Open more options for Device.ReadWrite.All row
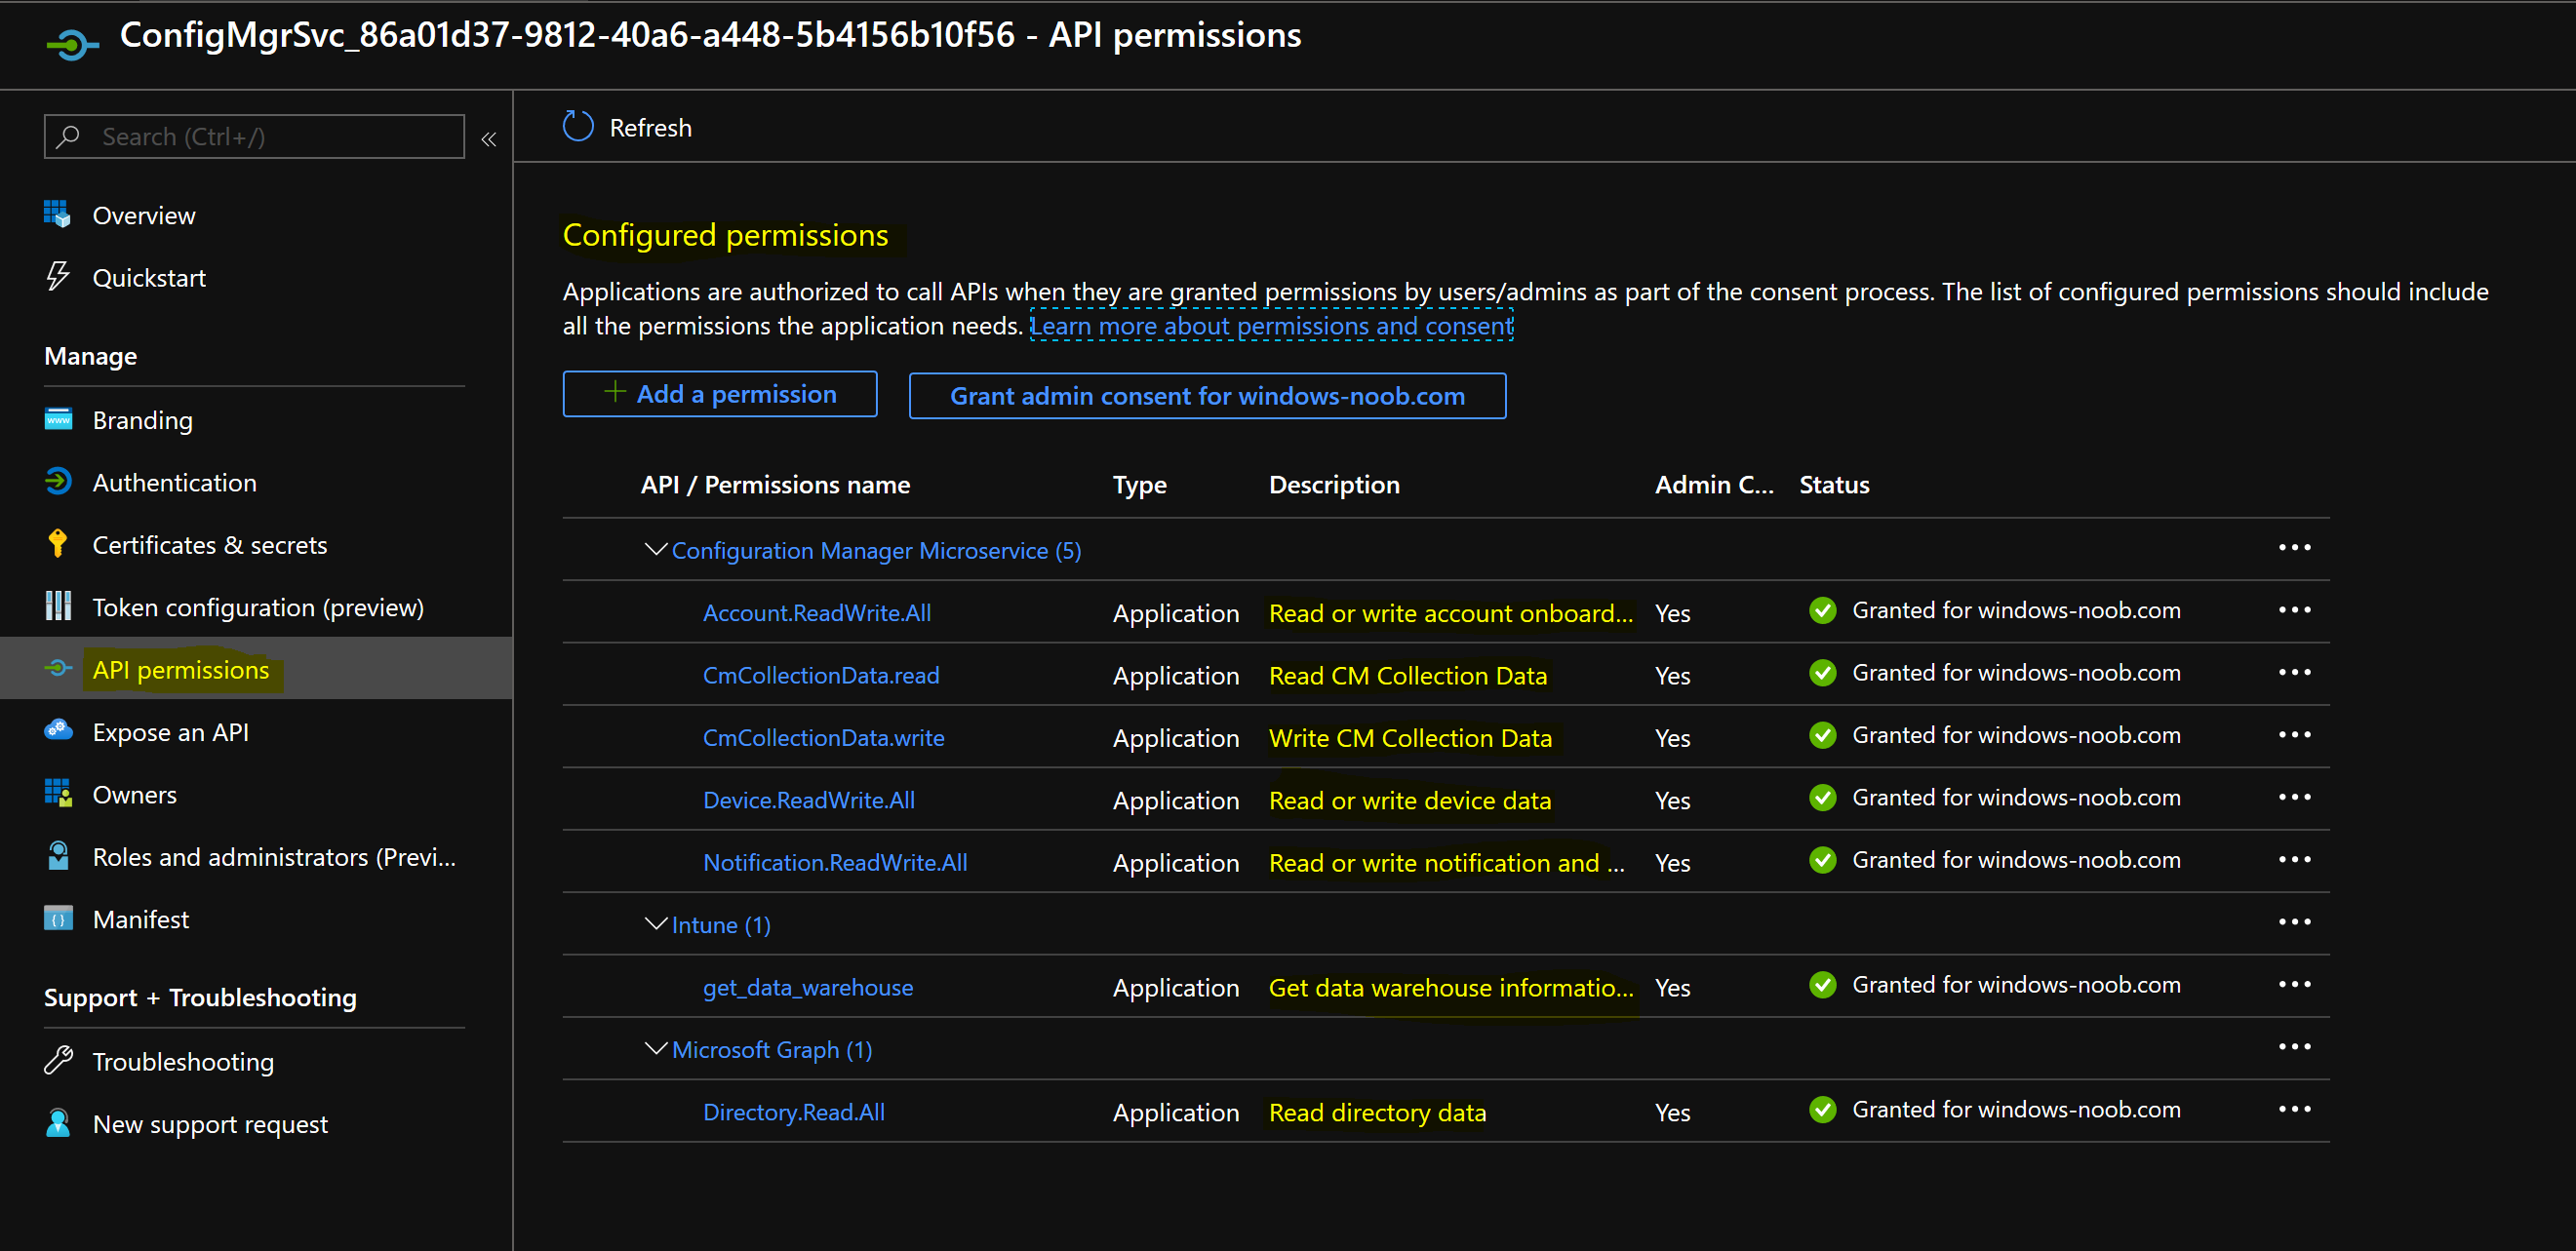The width and height of the screenshot is (2576, 1251). 2294,797
